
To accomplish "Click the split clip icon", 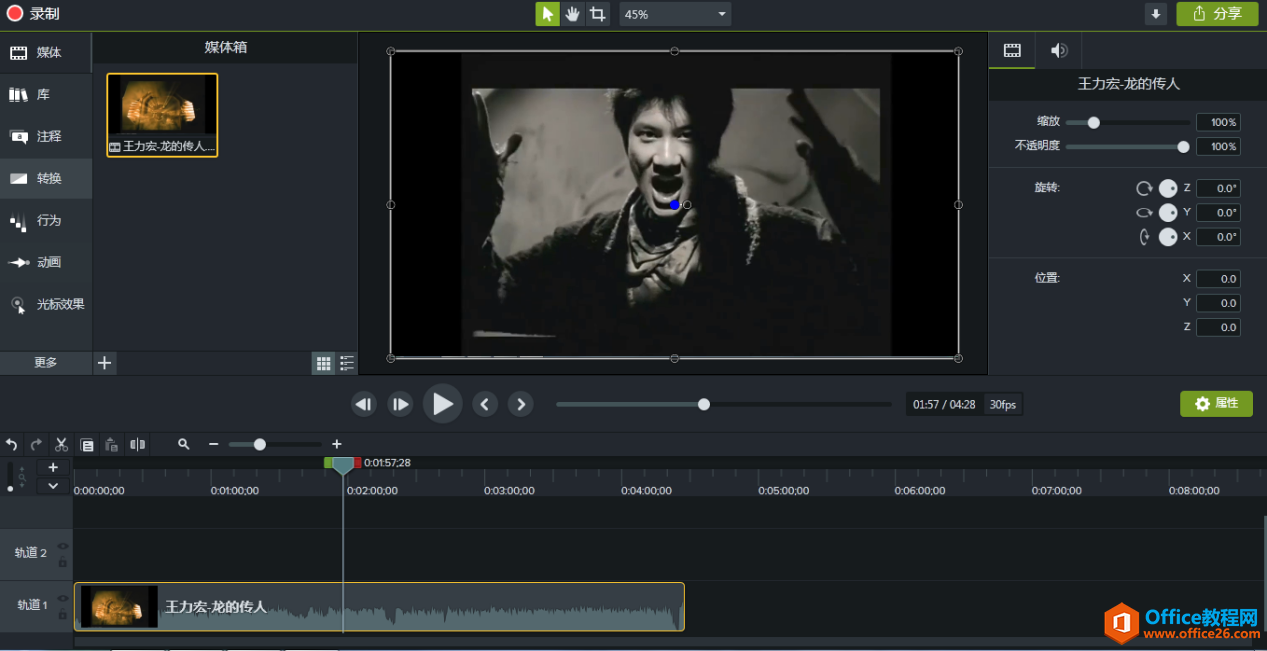I will pyautogui.click(x=137, y=444).
